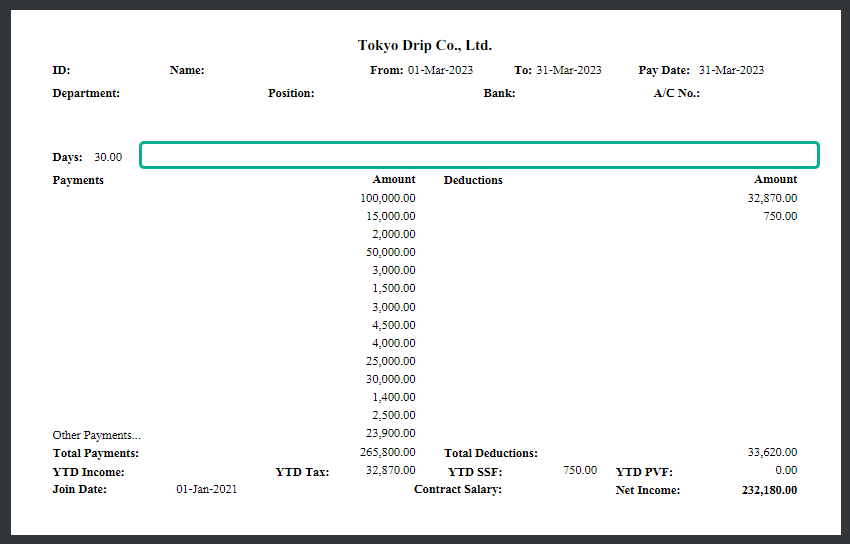Viewport: 850px width, 544px height.
Task: Click the payment amount "1,400.00"
Action: [x=394, y=397]
